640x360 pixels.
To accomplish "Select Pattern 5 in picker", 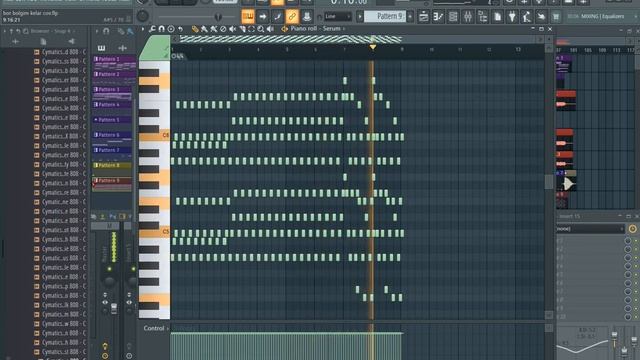I will point(113,120).
